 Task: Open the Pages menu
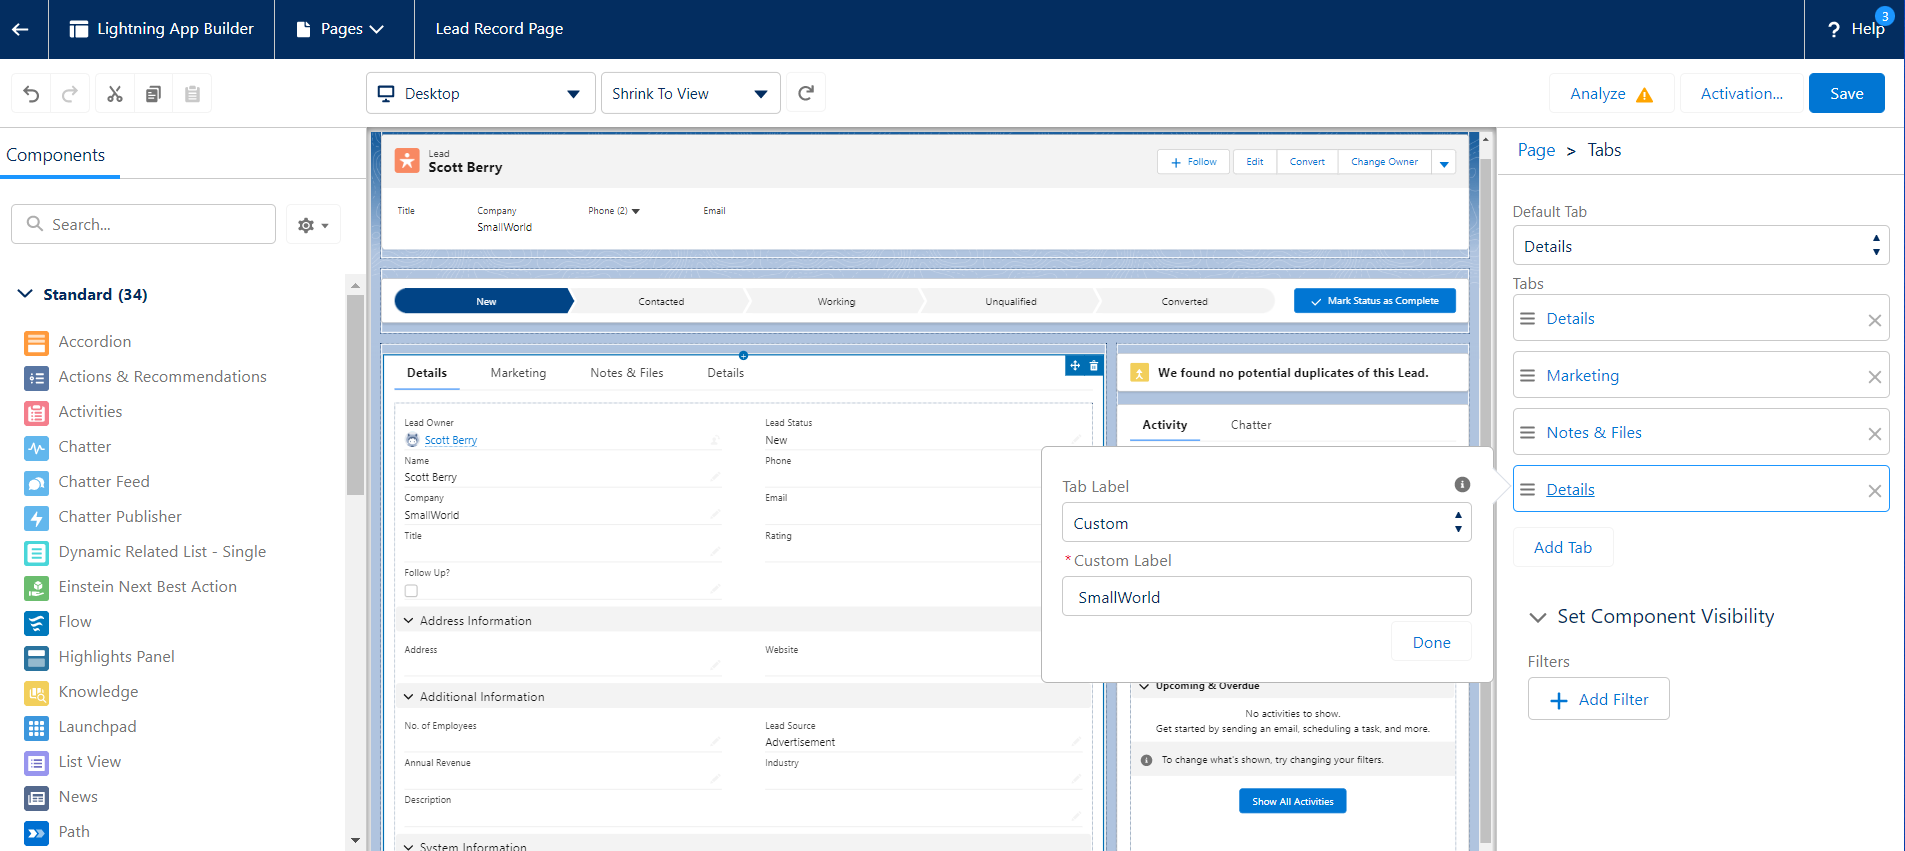tap(343, 29)
